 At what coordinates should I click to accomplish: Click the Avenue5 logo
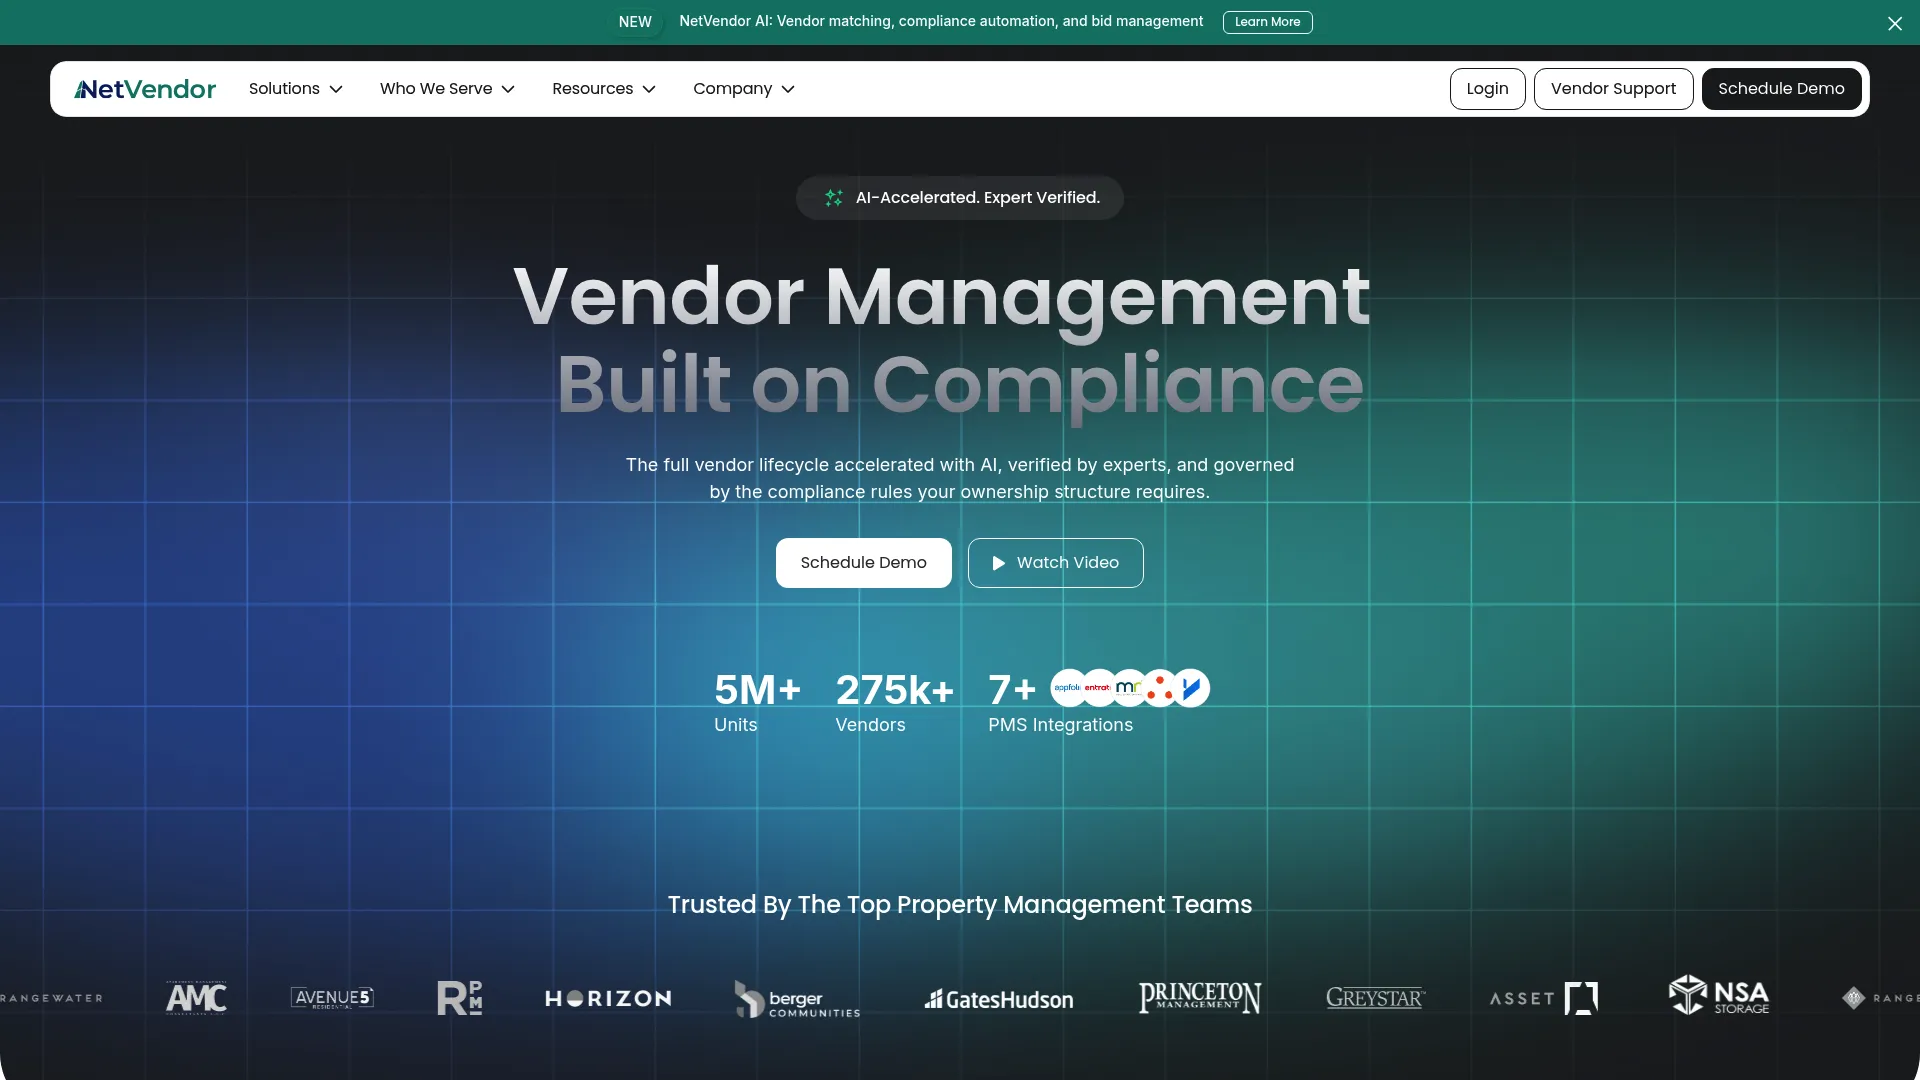[x=332, y=998]
